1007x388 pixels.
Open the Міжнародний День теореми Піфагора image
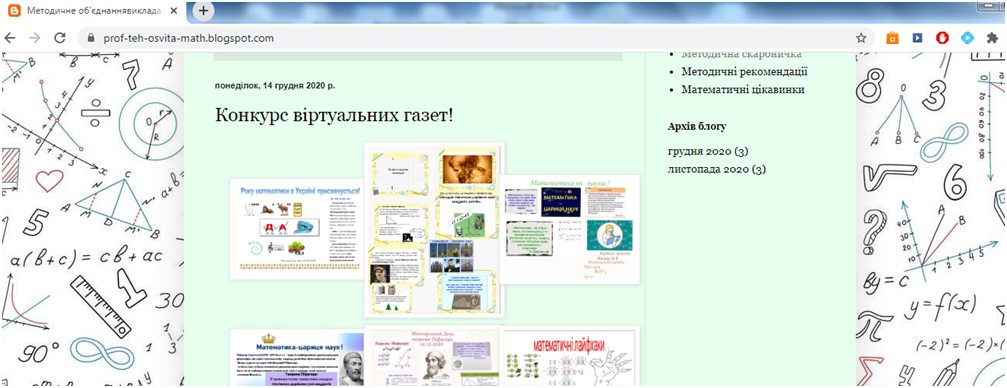click(x=433, y=356)
